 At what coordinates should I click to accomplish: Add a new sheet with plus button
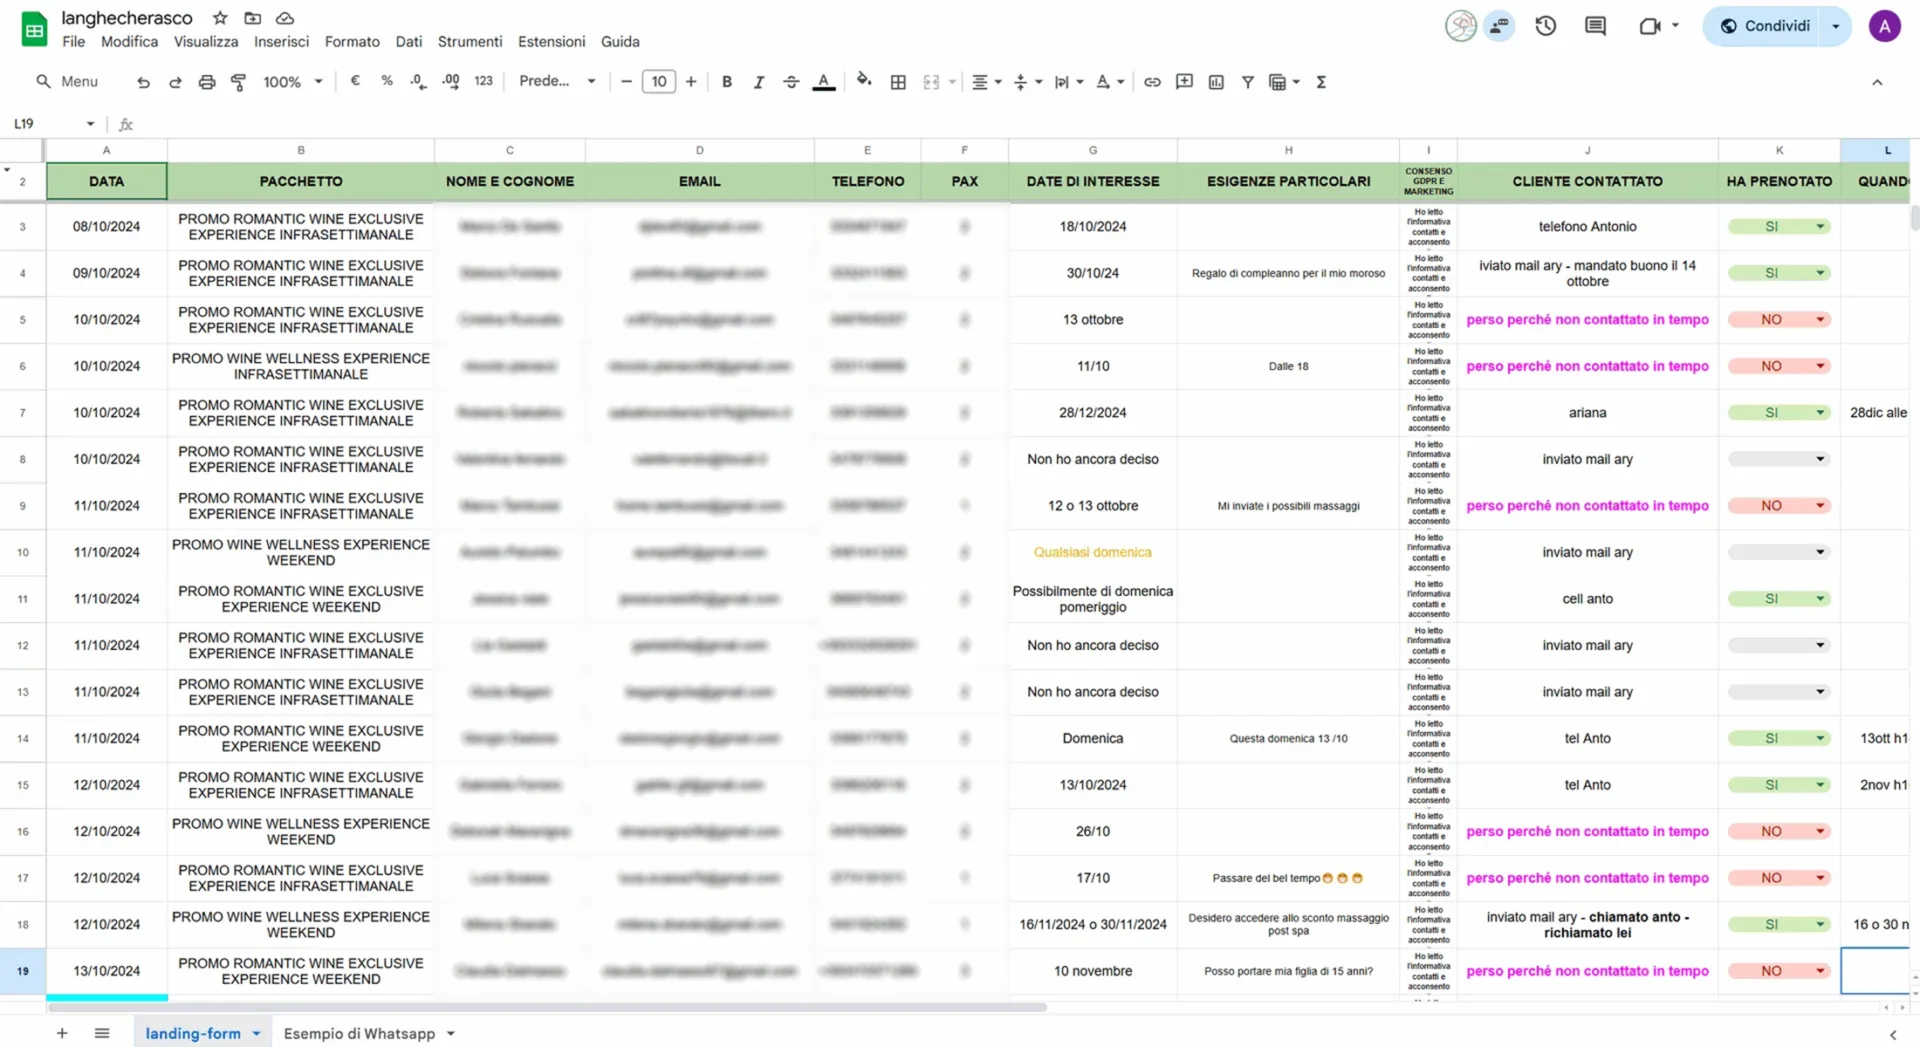tap(62, 1033)
